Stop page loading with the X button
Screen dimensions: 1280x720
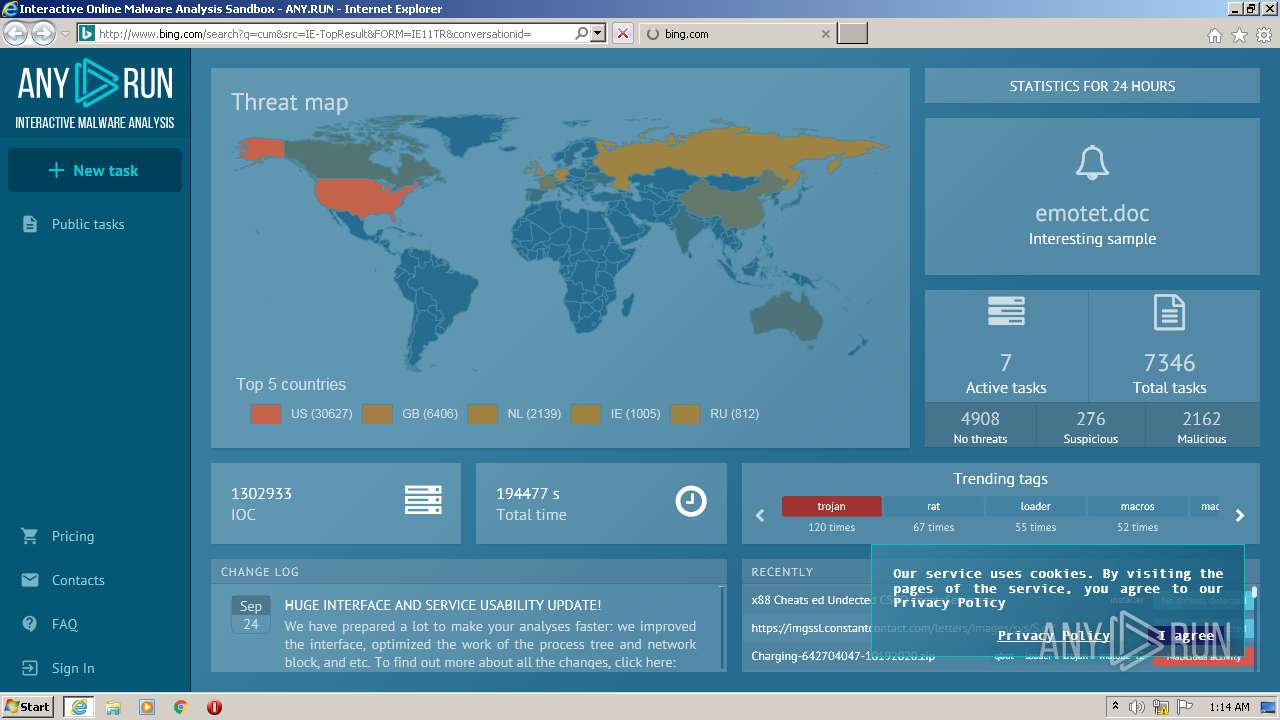tap(623, 34)
